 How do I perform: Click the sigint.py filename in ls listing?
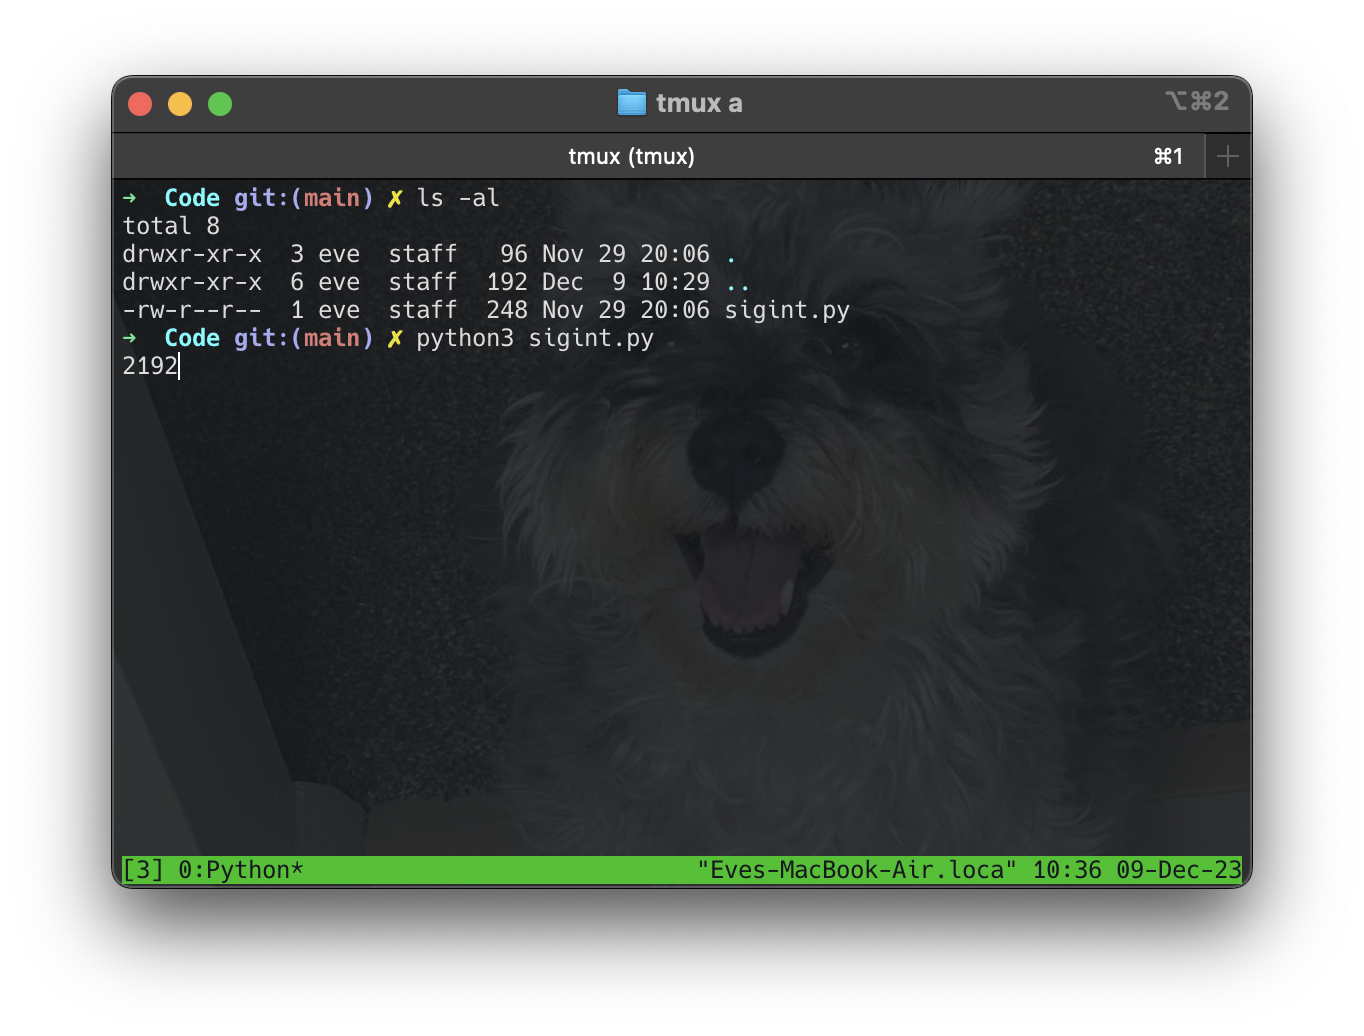coord(787,310)
